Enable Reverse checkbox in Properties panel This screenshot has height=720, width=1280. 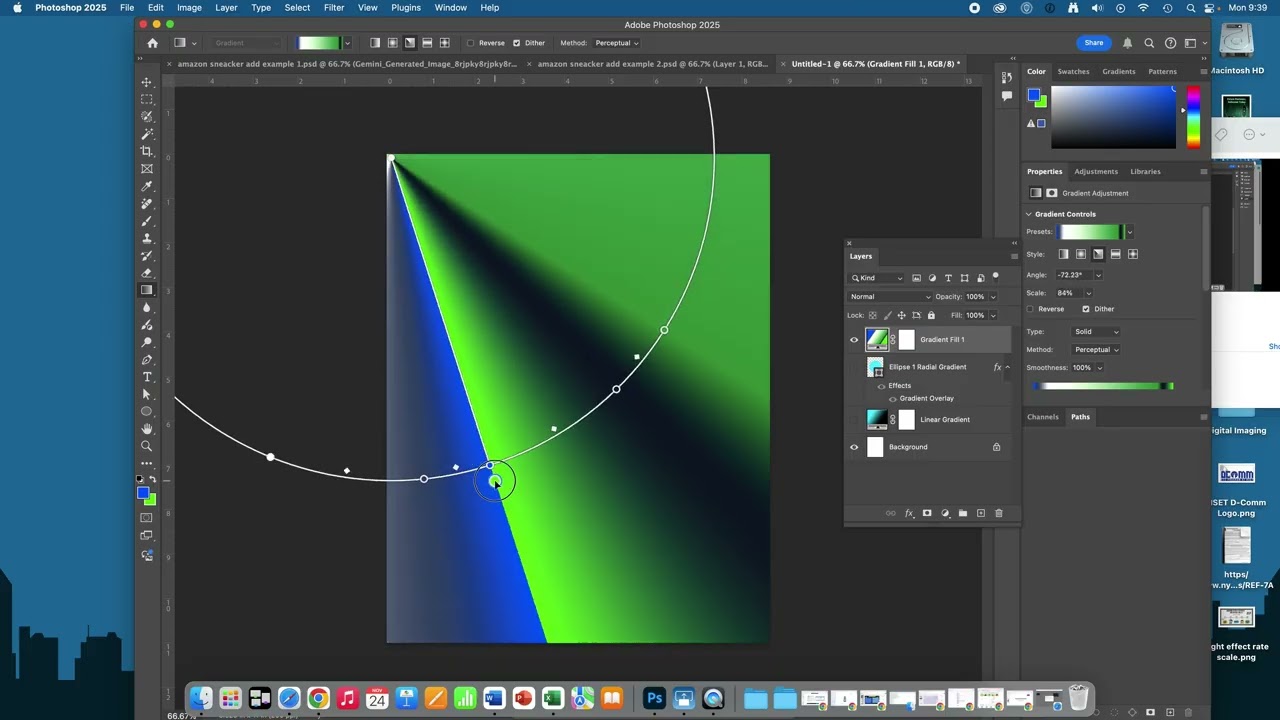point(1031,309)
